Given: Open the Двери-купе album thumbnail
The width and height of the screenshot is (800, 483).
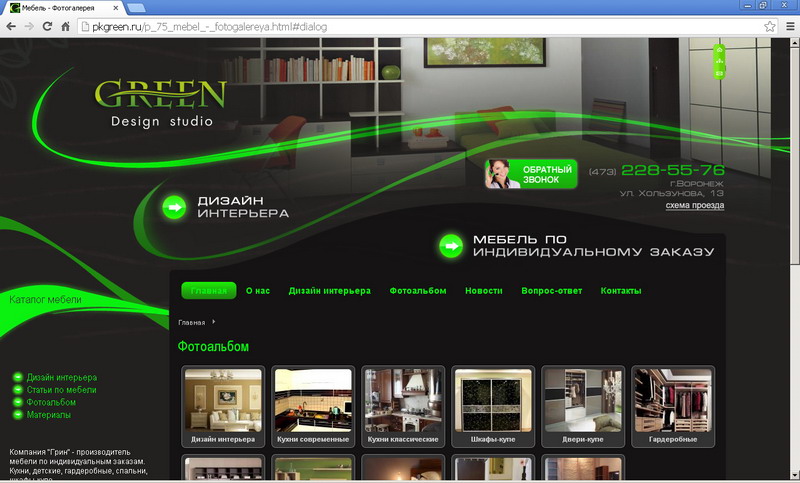Looking at the screenshot, I should pyautogui.click(x=583, y=406).
